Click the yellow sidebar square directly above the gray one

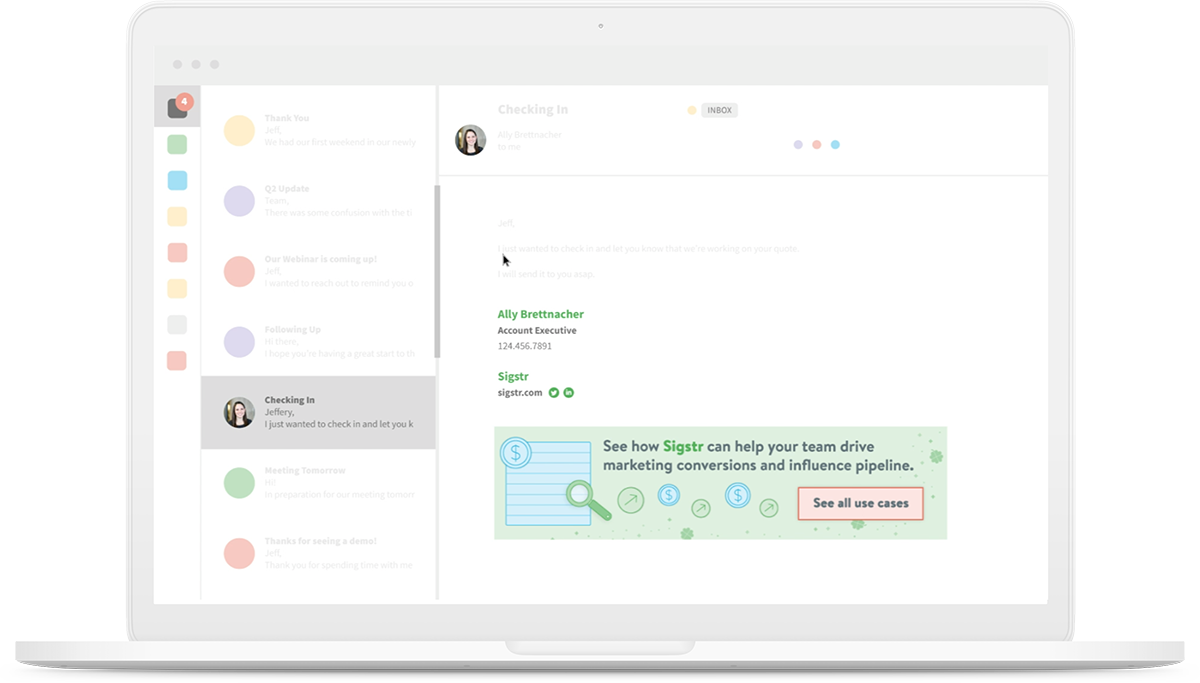(x=177, y=289)
